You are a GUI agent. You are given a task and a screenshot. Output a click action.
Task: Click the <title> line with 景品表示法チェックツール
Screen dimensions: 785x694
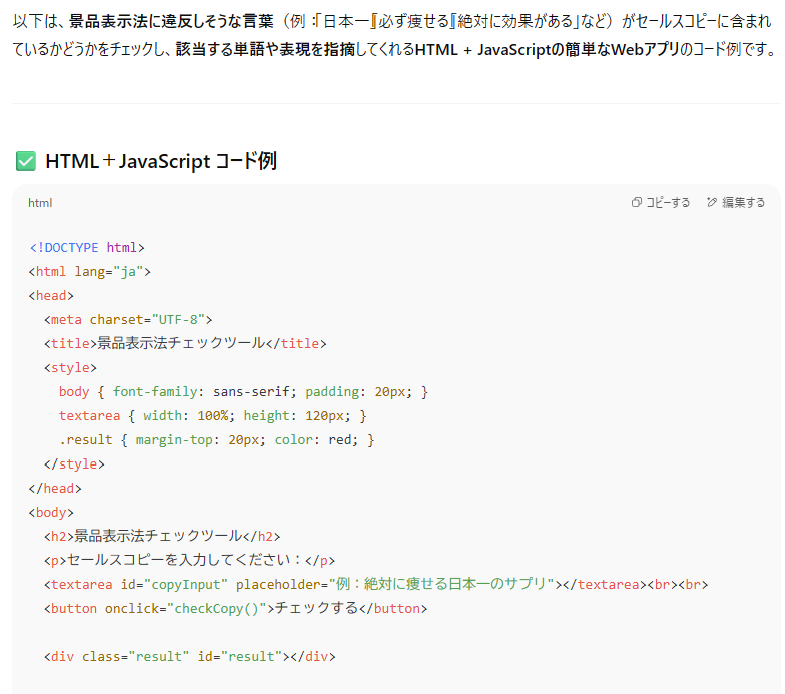point(185,343)
